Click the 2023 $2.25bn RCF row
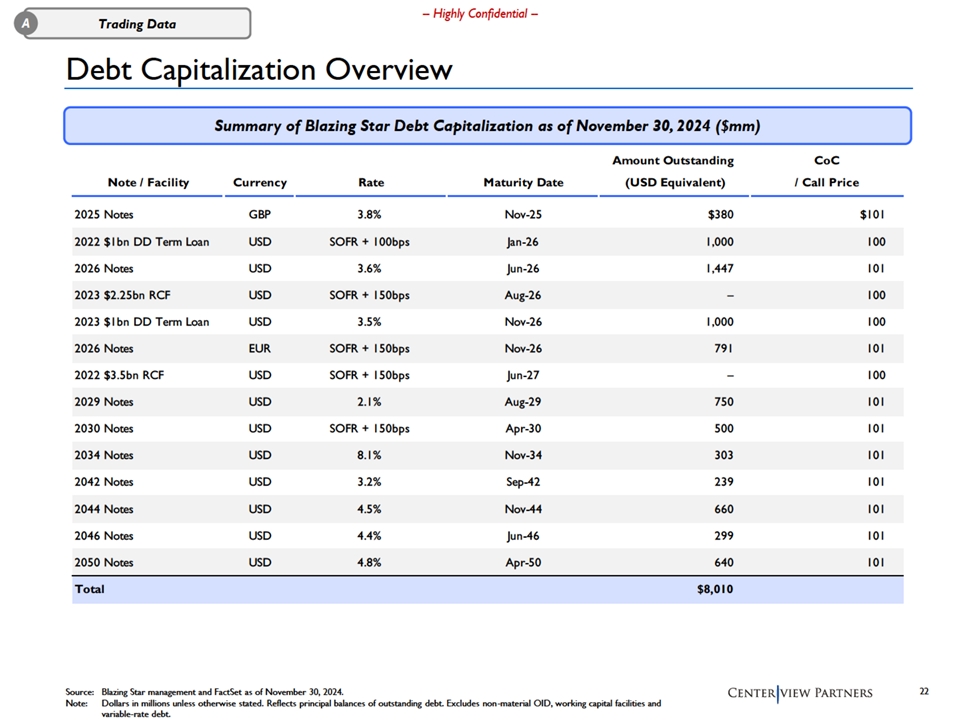The image size is (960, 720). click(x=487, y=295)
